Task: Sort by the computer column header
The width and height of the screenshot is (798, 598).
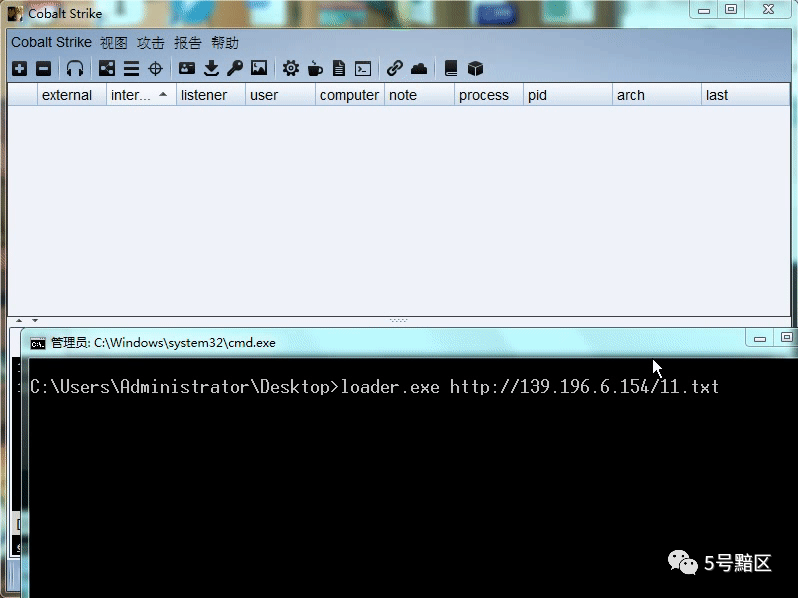Action: coord(350,95)
